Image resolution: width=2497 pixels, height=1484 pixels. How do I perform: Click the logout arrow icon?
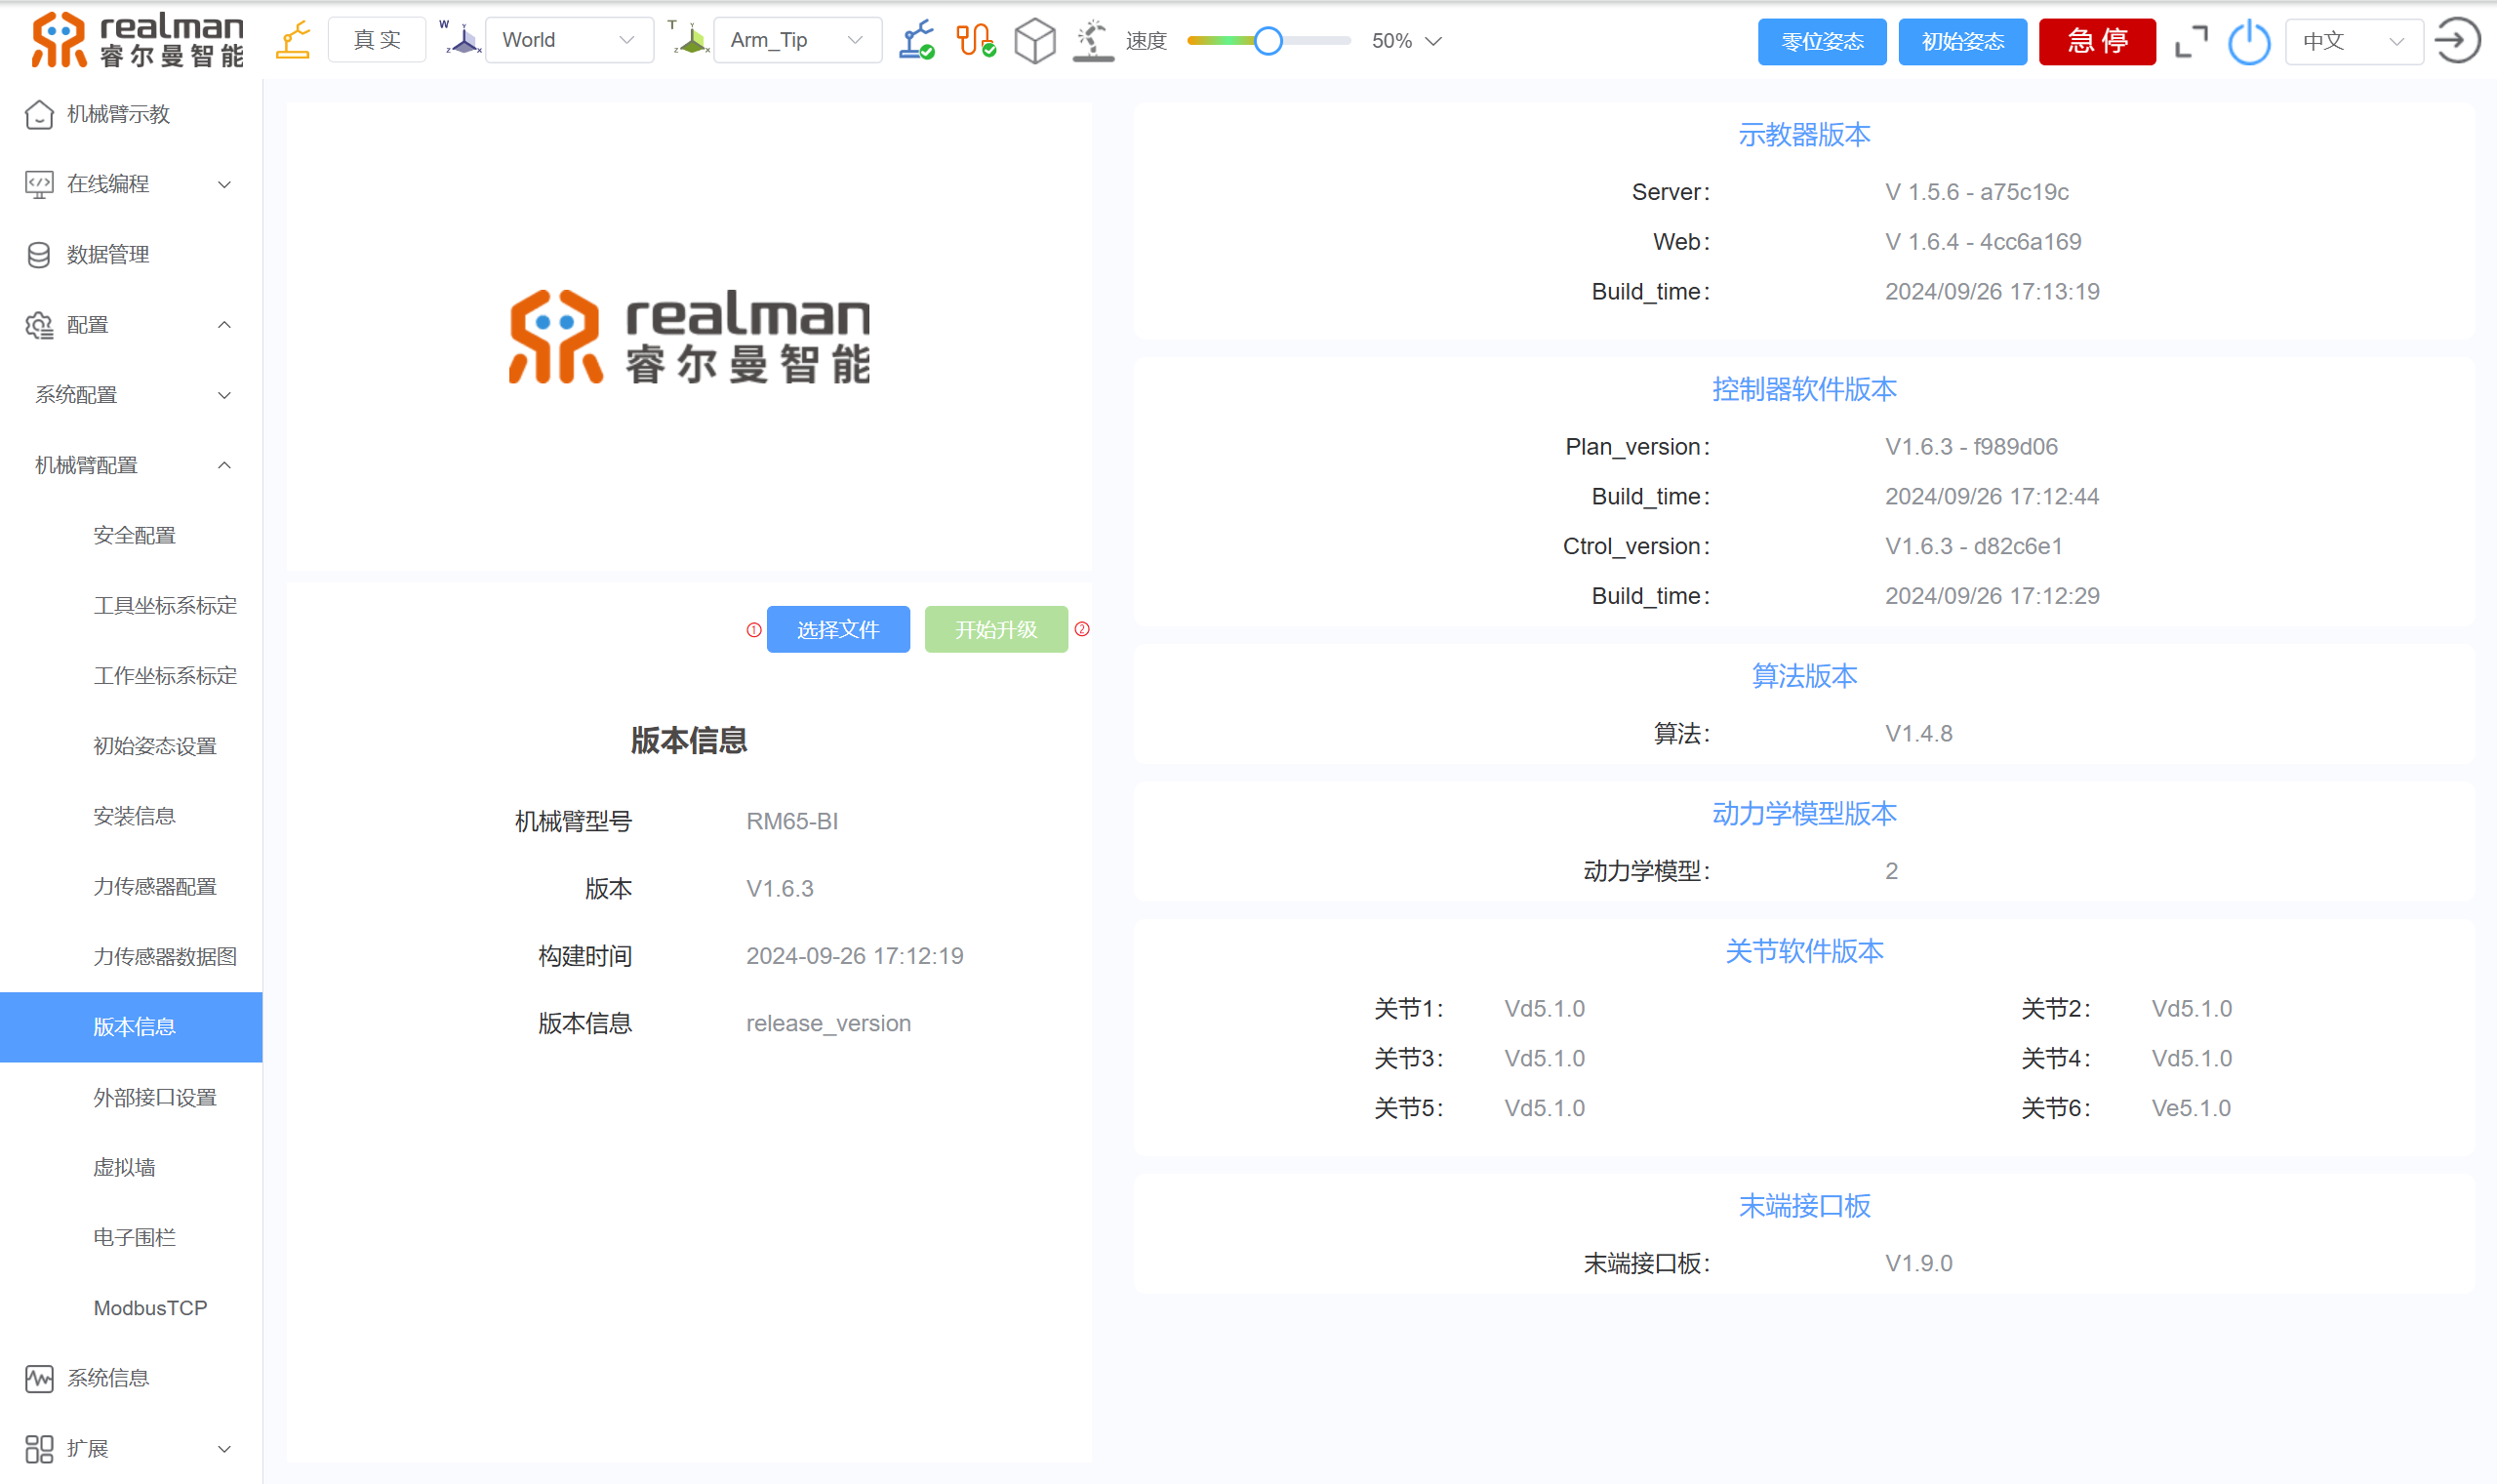(x=2456, y=41)
